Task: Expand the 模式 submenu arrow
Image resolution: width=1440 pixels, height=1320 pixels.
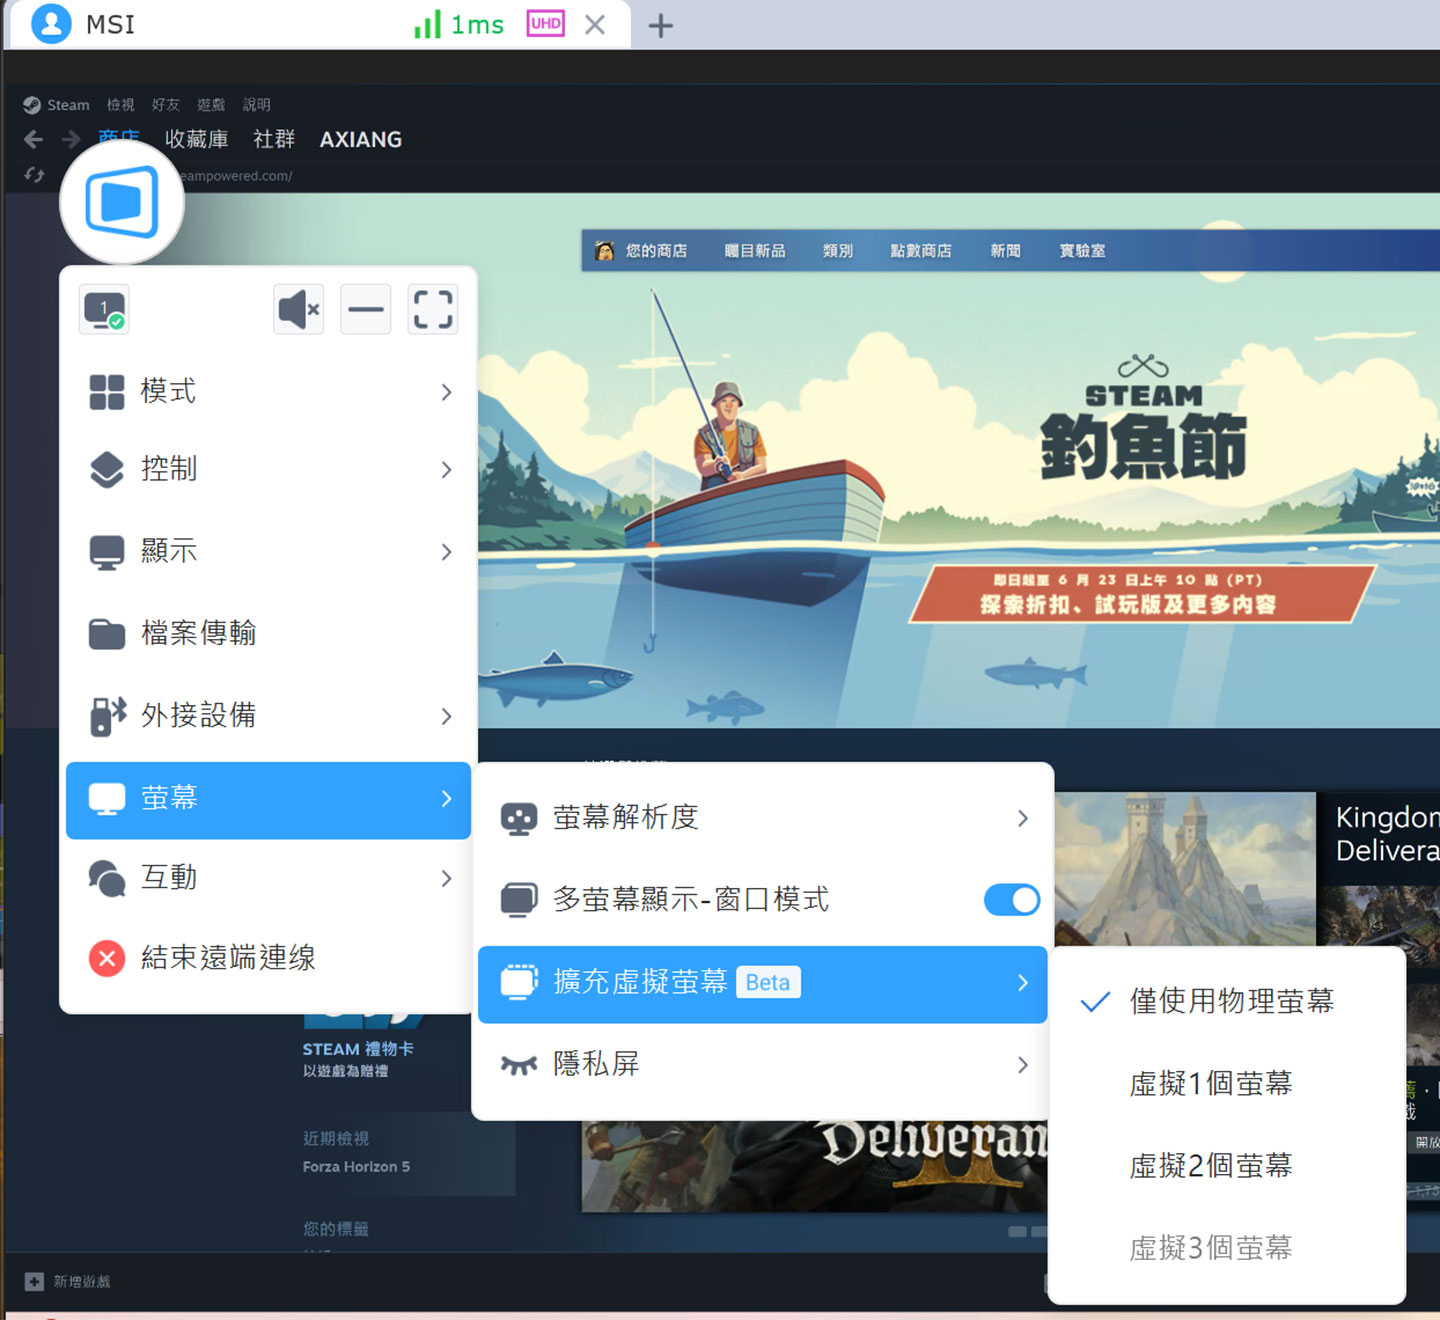Action: pyautogui.click(x=447, y=392)
